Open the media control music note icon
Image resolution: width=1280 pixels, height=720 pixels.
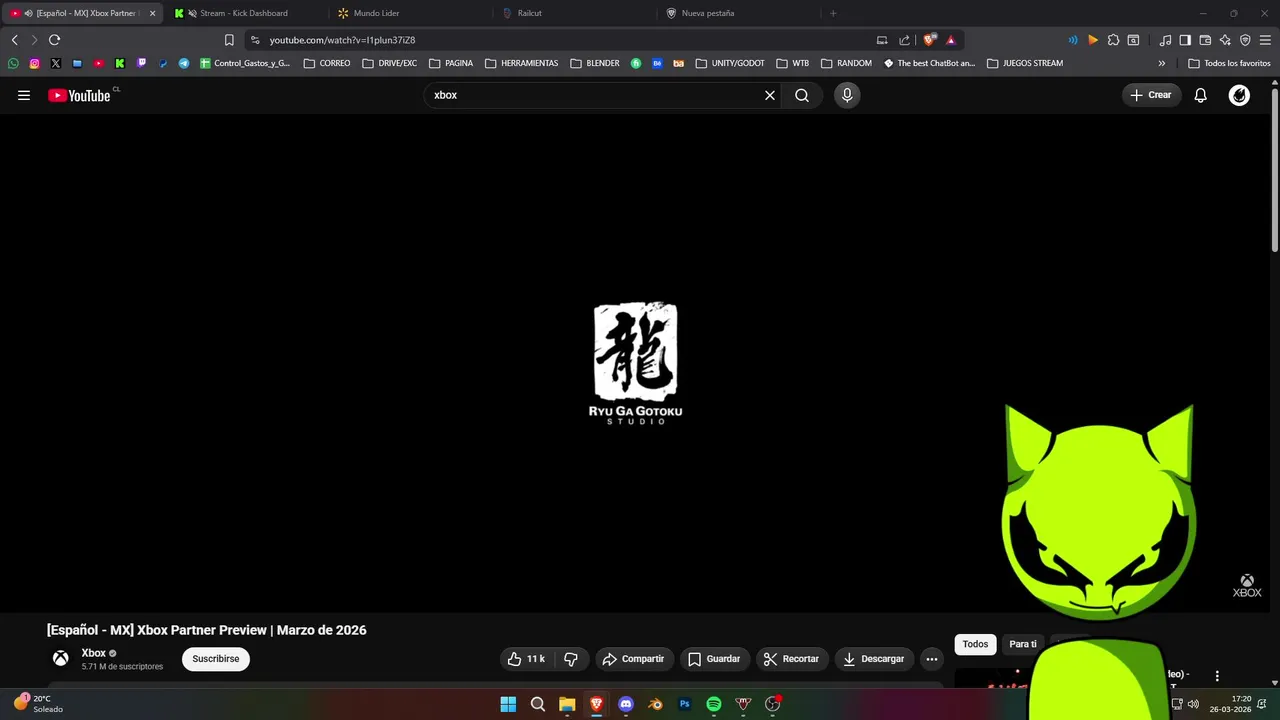coord(1165,40)
